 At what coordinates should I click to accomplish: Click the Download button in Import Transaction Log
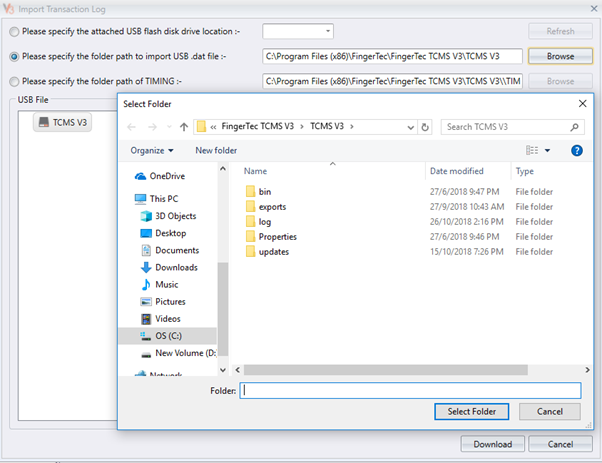click(x=493, y=444)
